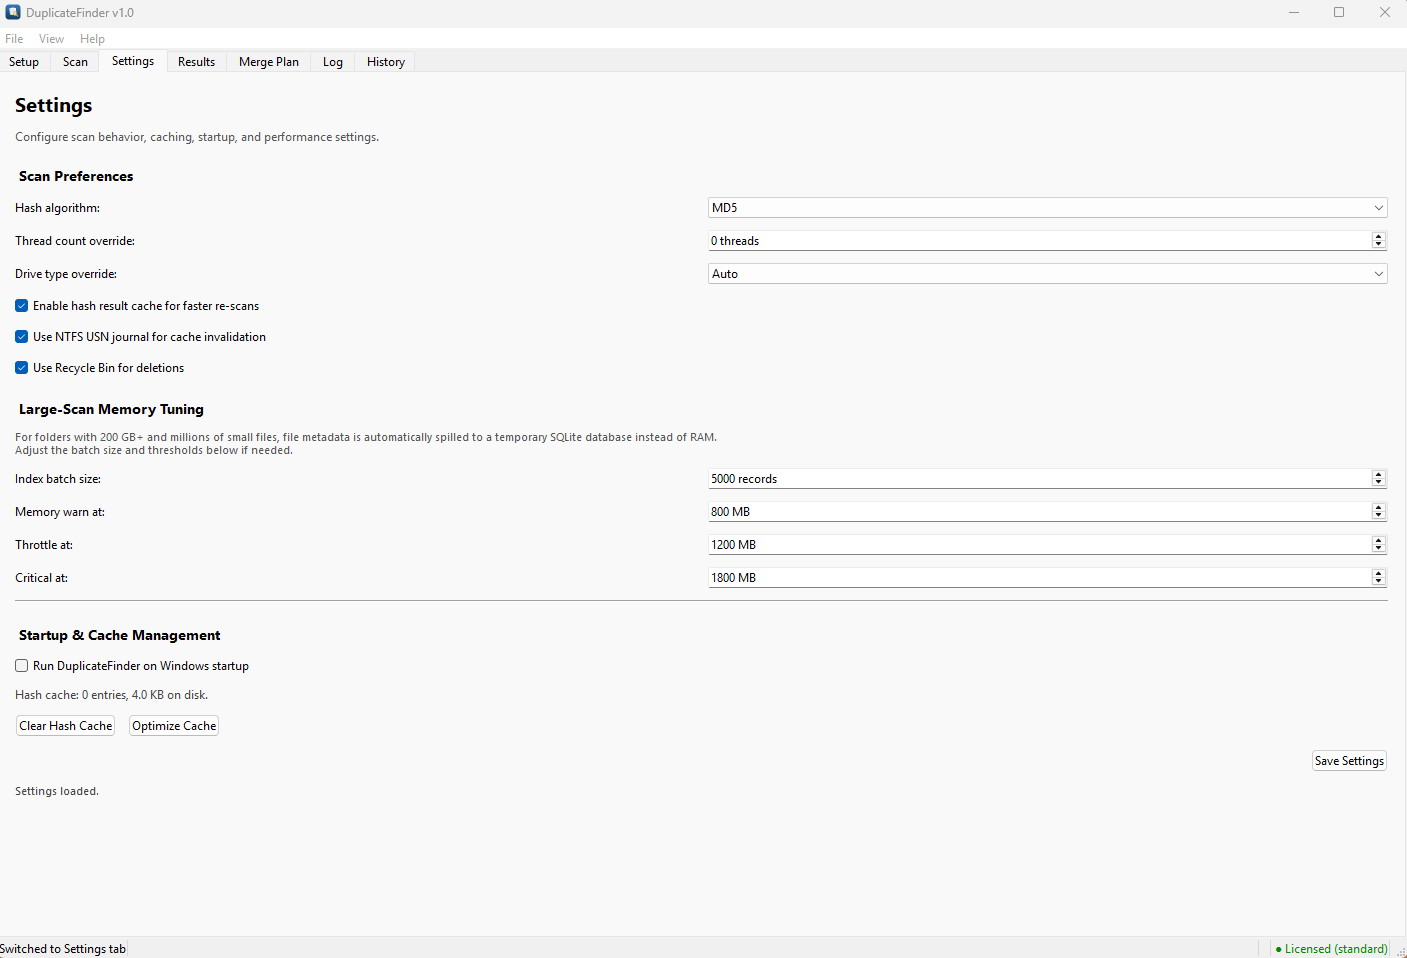Open the Help menu
This screenshot has height=958, width=1407.
tap(92, 39)
